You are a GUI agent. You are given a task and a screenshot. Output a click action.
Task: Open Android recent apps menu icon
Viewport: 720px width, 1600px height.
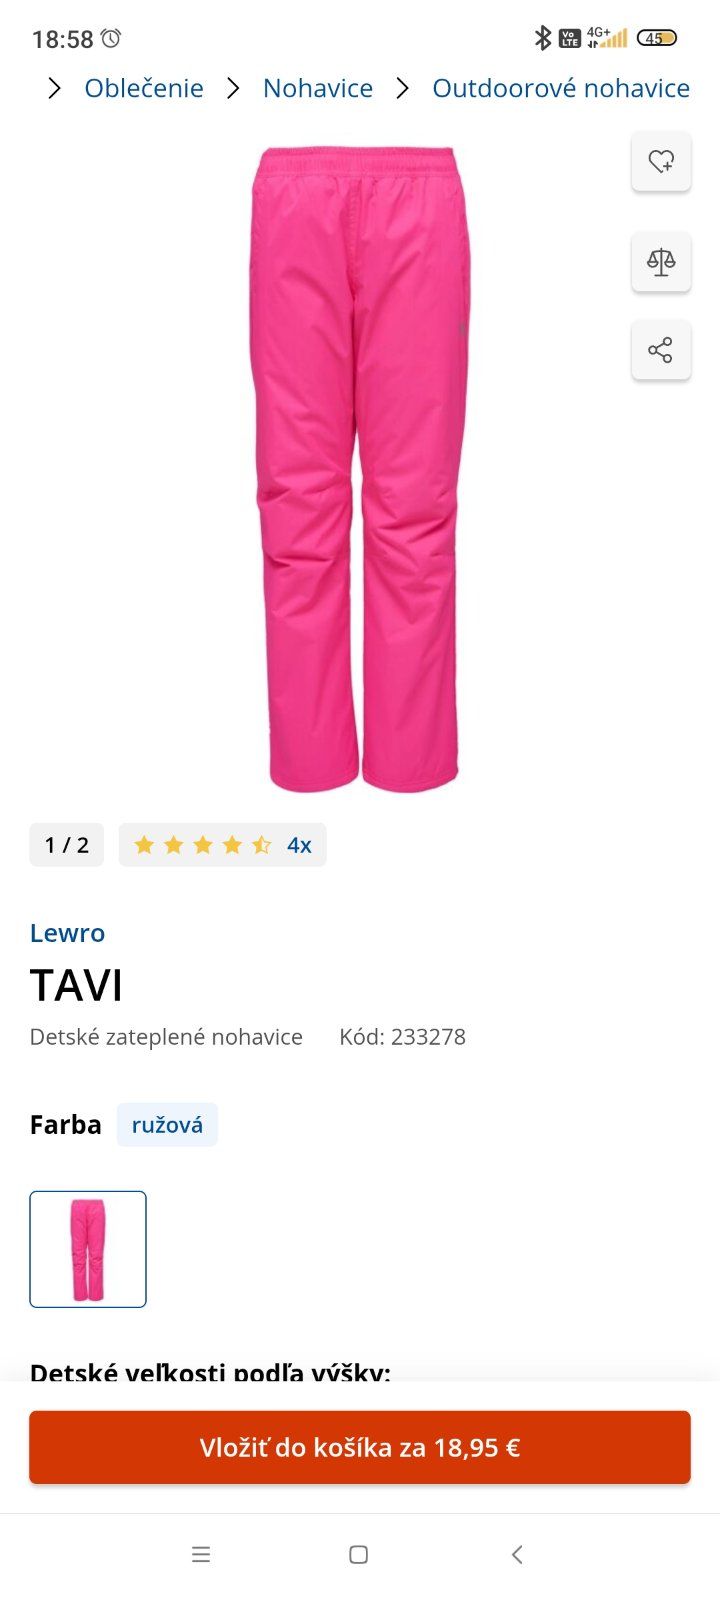tap(201, 1554)
